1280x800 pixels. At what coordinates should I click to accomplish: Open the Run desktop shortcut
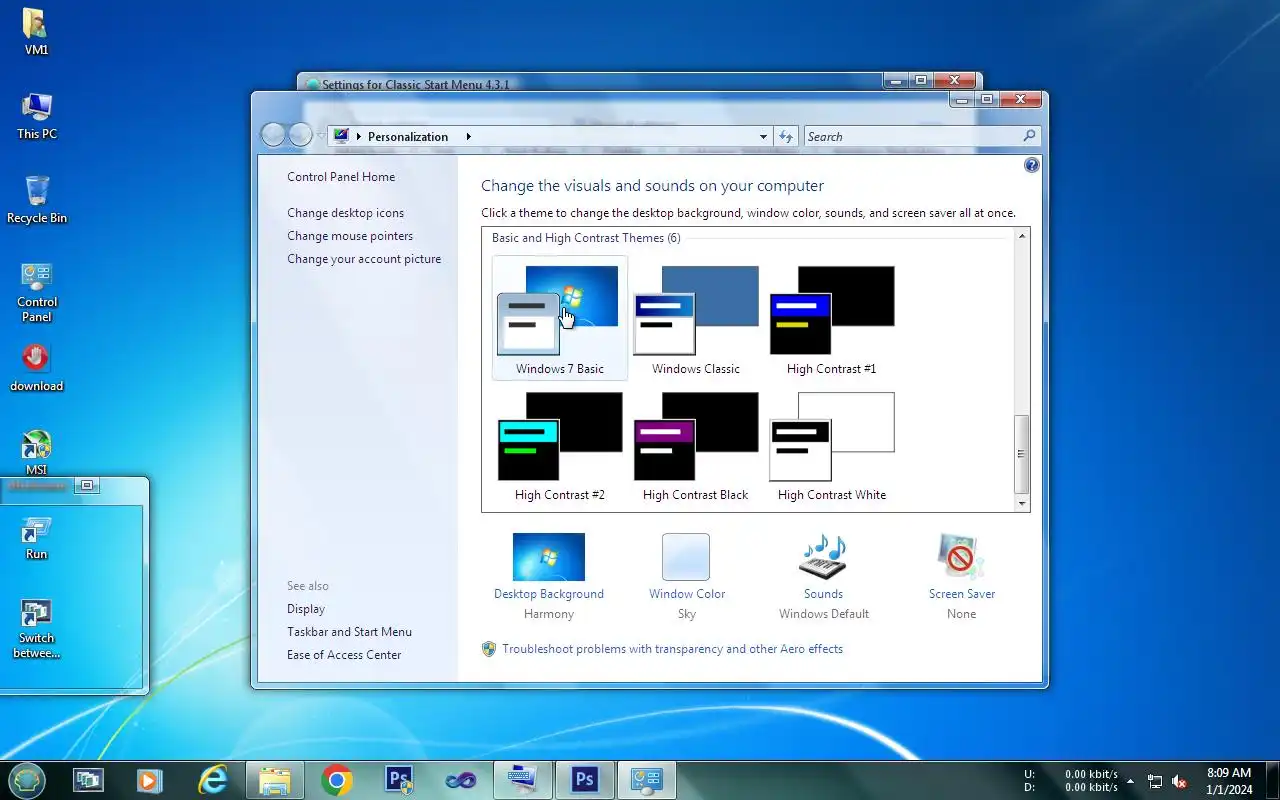tap(36, 538)
